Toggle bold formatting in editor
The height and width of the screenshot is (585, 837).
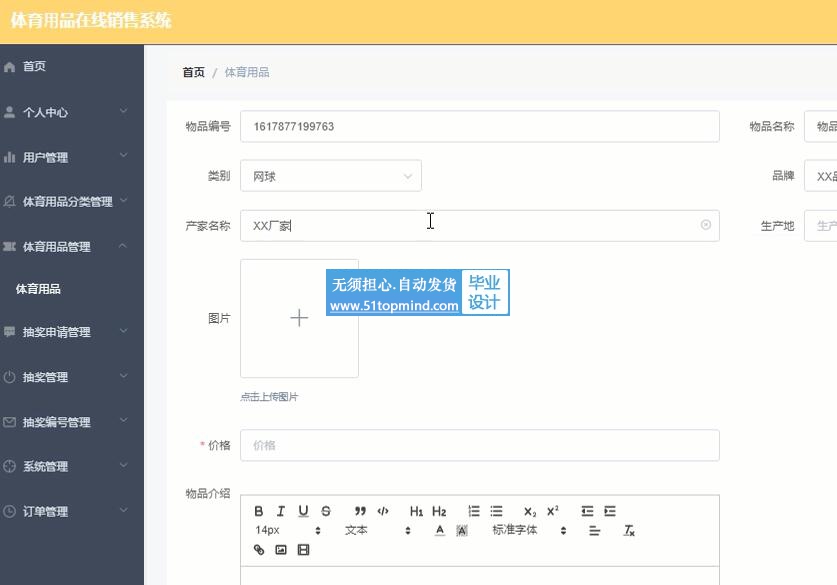(x=259, y=511)
